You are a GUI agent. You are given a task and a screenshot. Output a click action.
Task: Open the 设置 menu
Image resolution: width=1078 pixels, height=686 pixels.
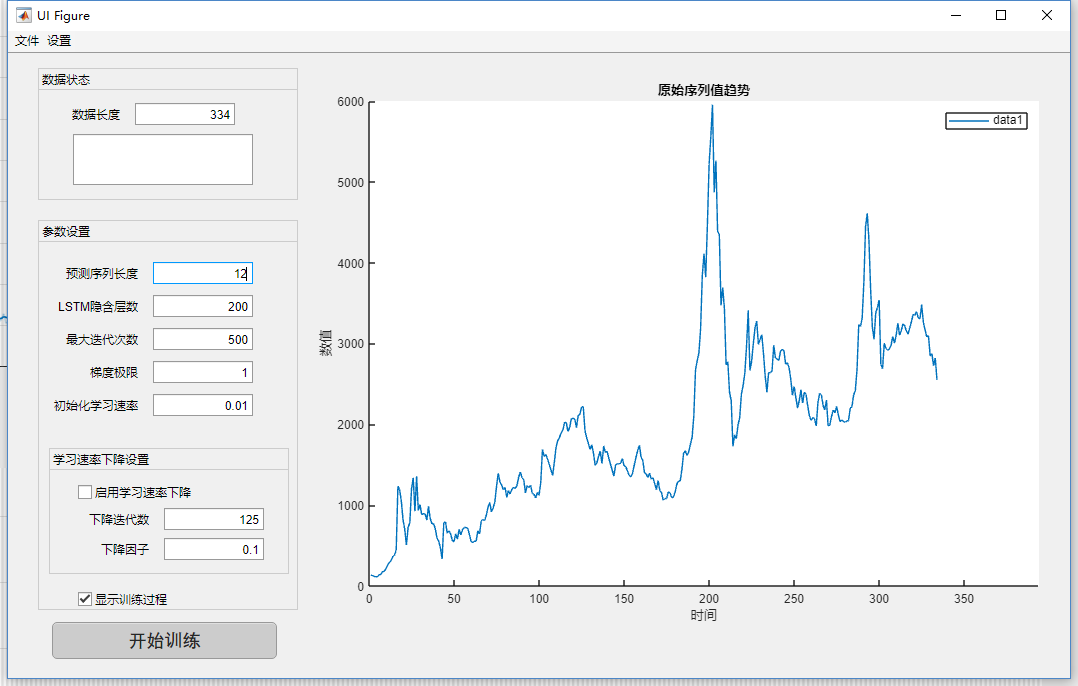point(59,41)
